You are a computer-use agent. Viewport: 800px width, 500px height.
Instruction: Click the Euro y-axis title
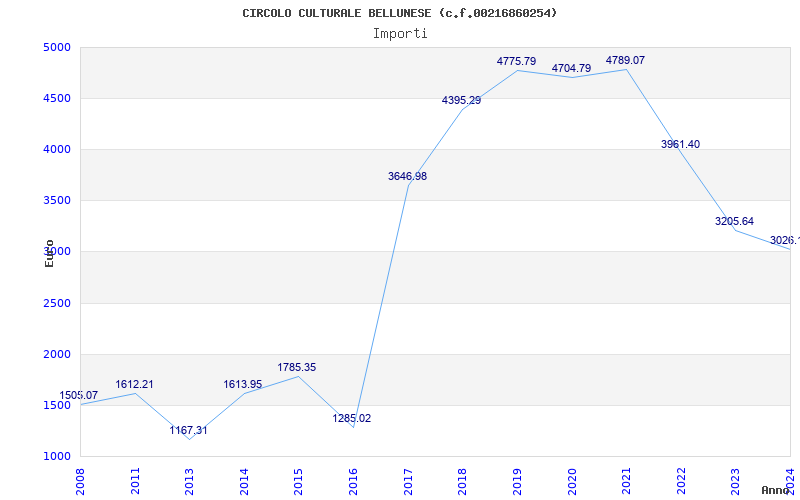click(x=49, y=253)
